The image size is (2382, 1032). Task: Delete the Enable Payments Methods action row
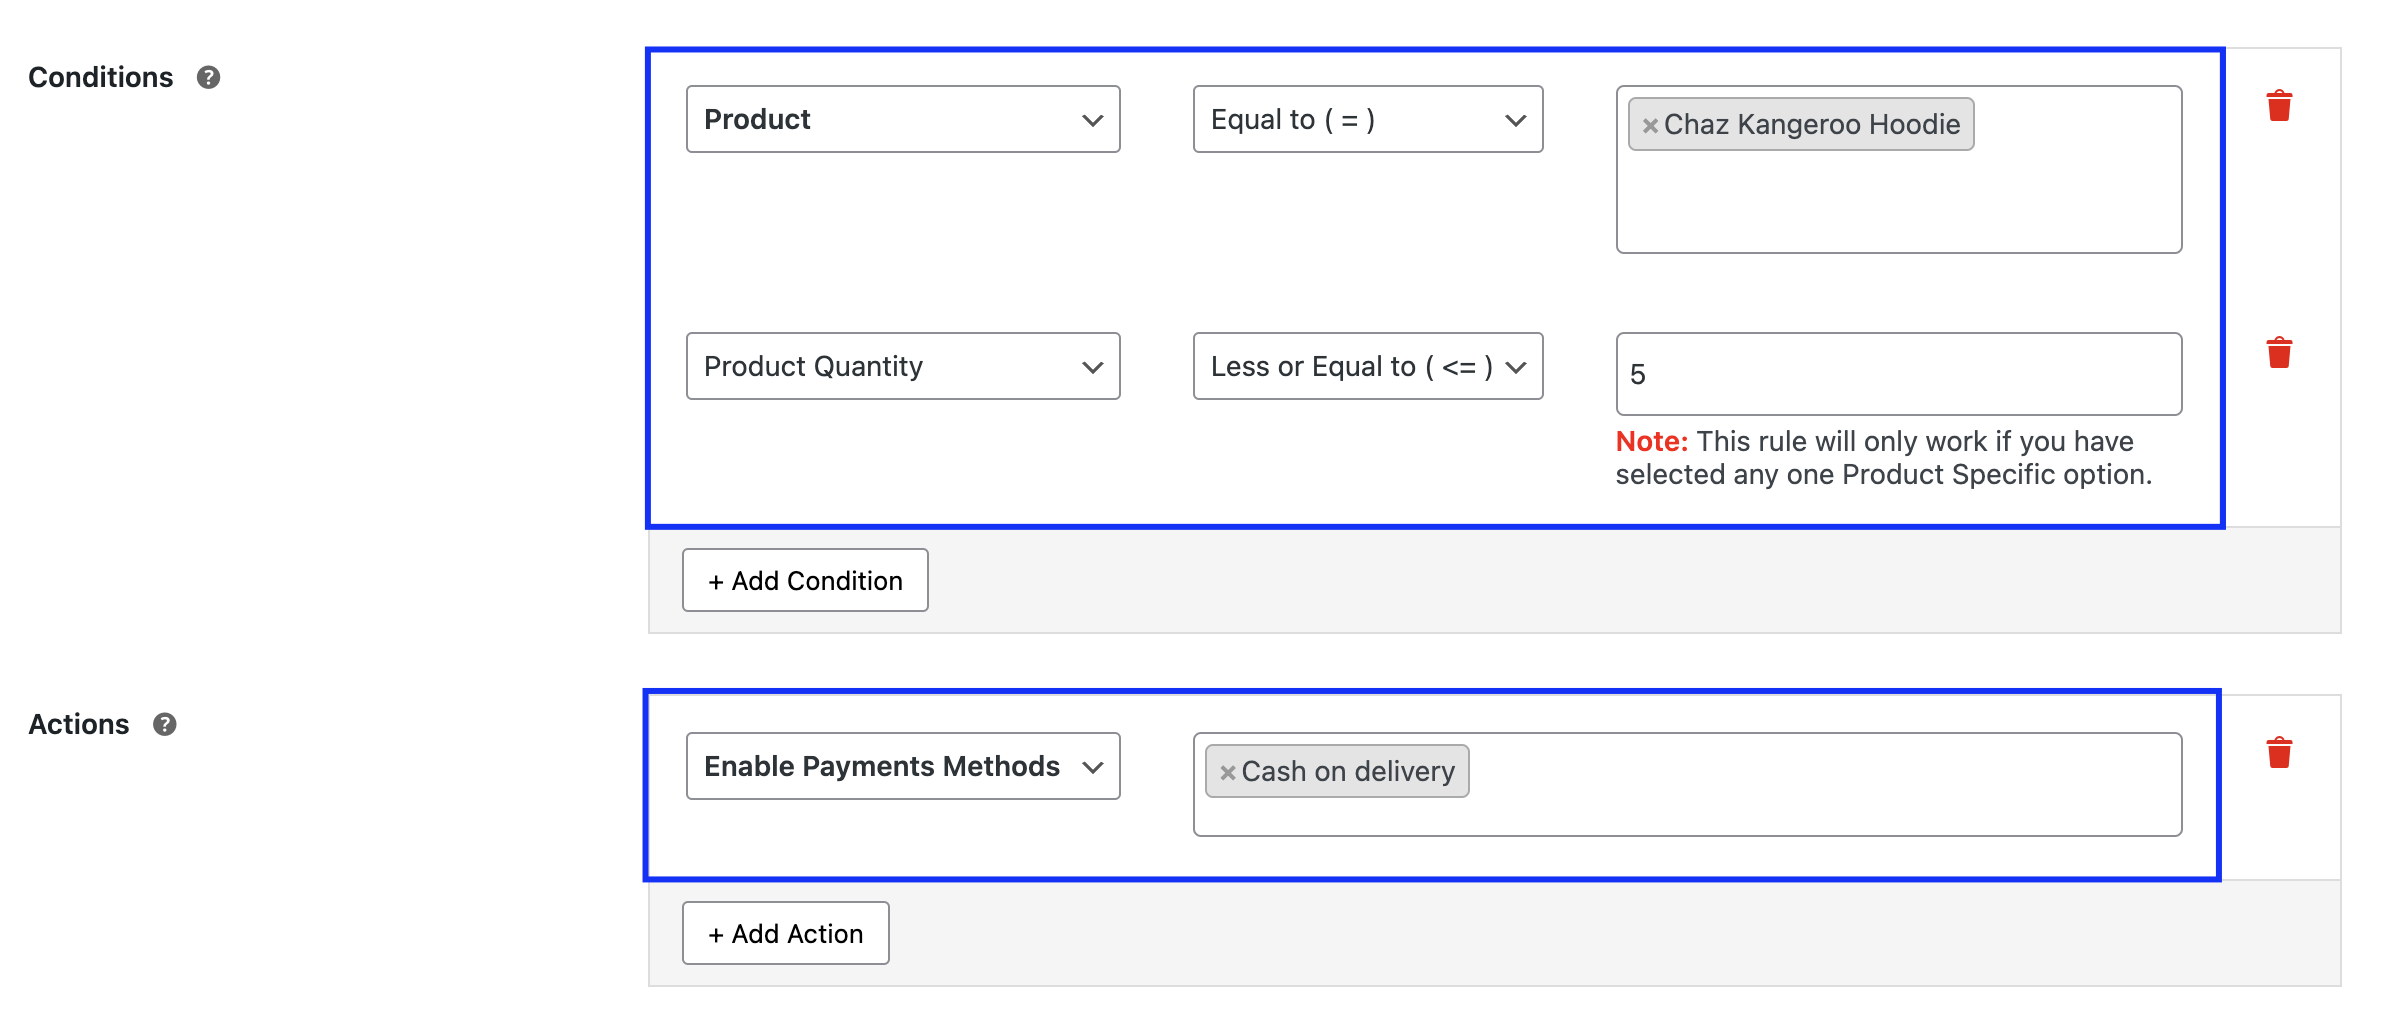(2279, 752)
